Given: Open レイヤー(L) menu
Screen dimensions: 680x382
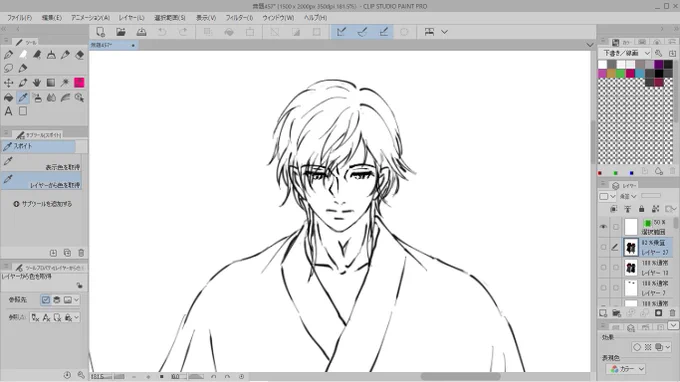Looking at the screenshot, I should click(x=131, y=18).
